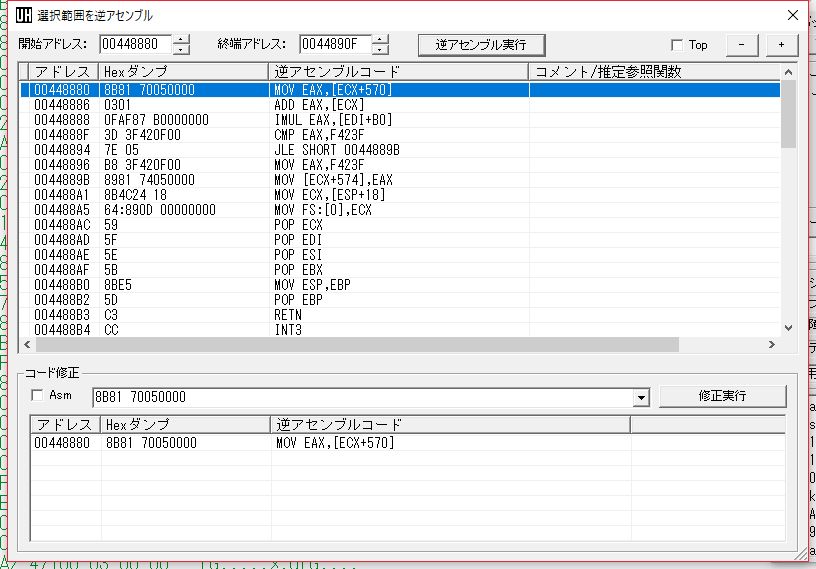The width and height of the screenshot is (816, 569).
Task: Increment the end address spinner up
Action: click(380, 40)
